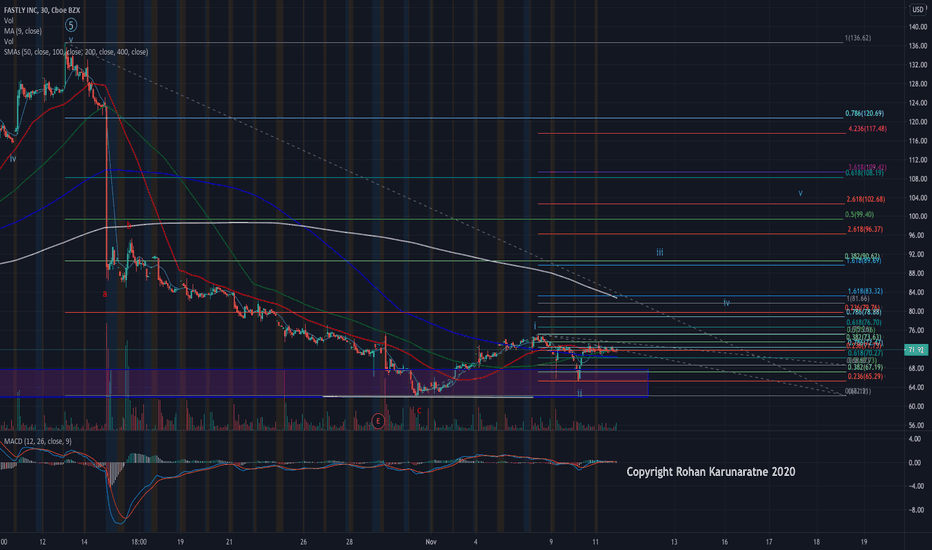Click the 1(81.66) Fibonacci label
Viewport: 932px width, 550px height.
click(858, 298)
